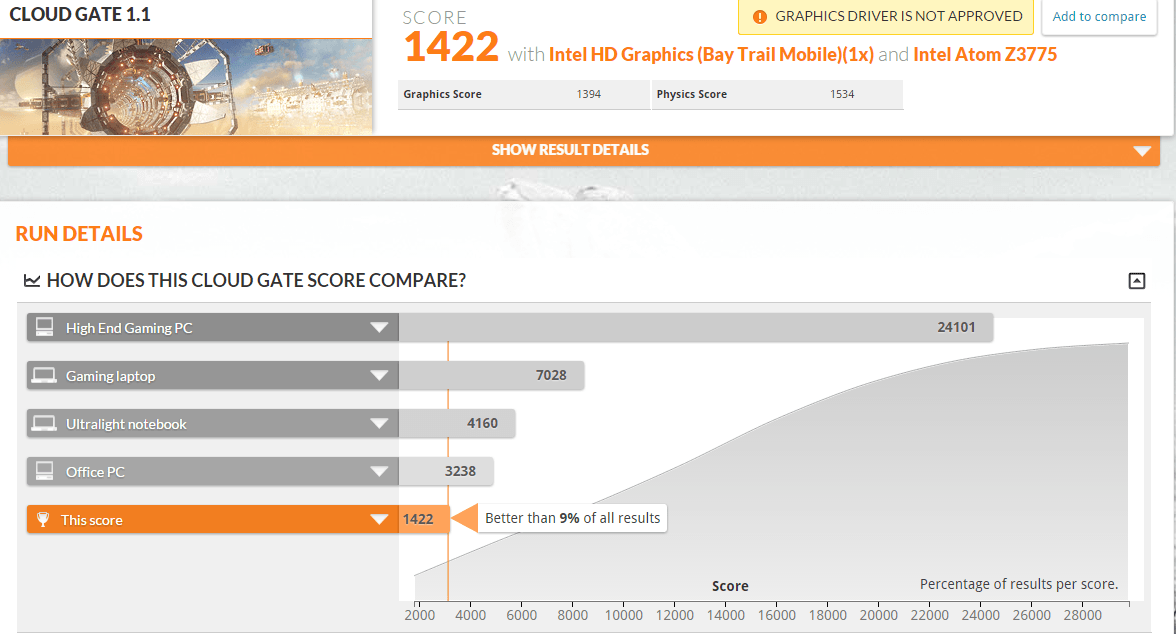Open Intel Atom Z3775 link
This screenshot has width=1176, height=634.
[985, 55]
